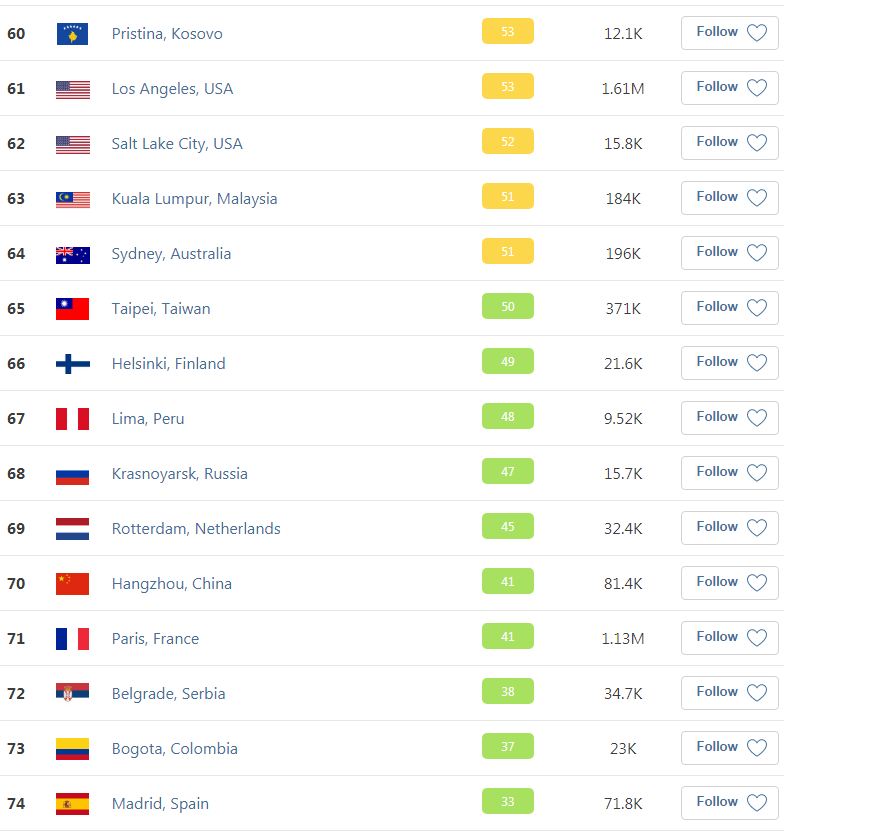The width and height of the screenshot is (875, 837).
Task: Toggle Follow for Hangzhou, China
Action: pos(729,583)
